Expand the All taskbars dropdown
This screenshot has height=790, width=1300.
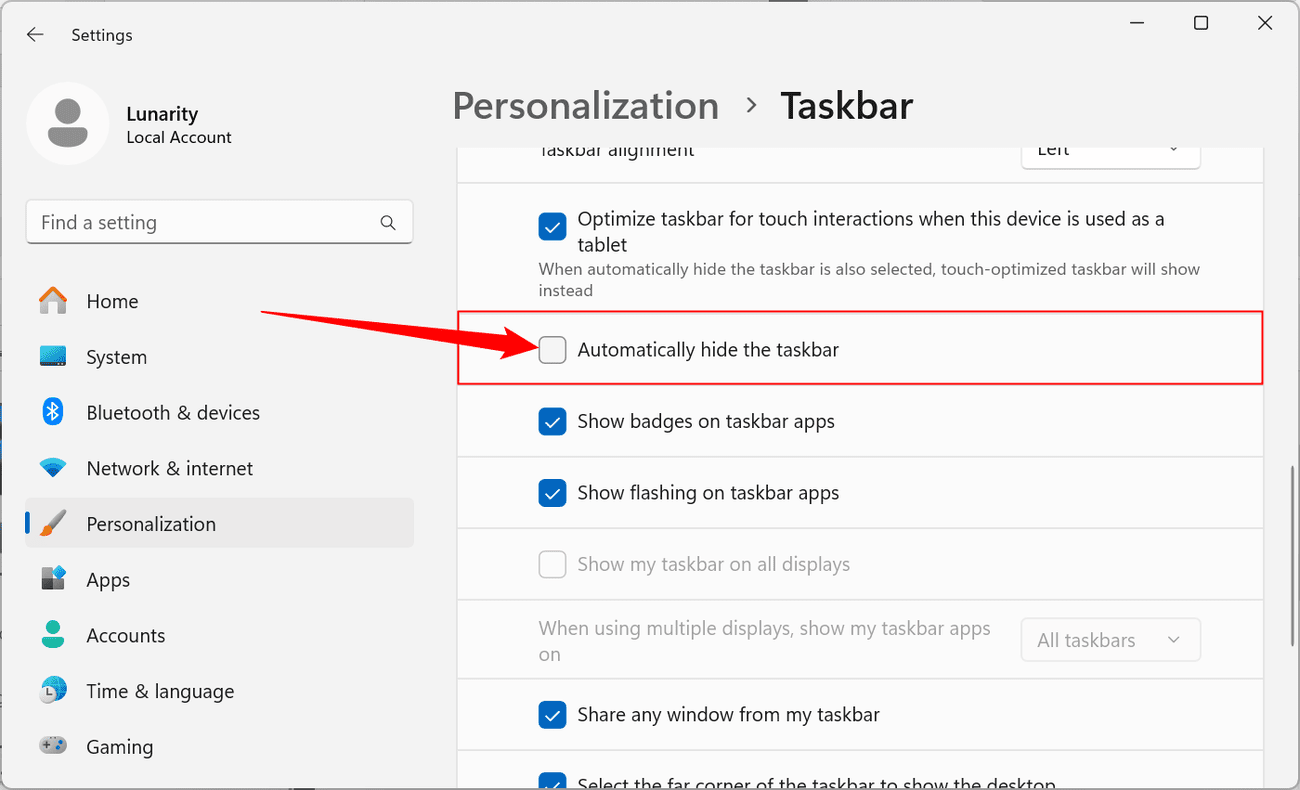1110,640
